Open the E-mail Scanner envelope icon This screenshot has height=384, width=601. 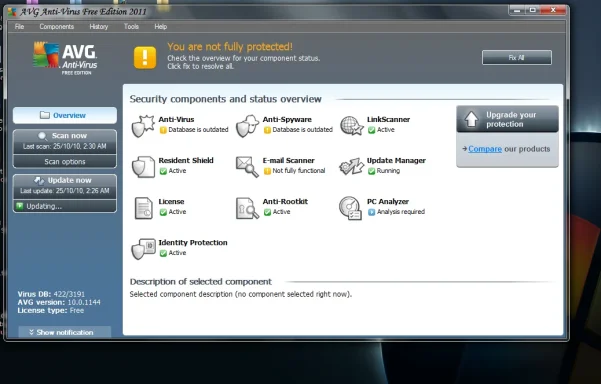click(x=247, y=167)
